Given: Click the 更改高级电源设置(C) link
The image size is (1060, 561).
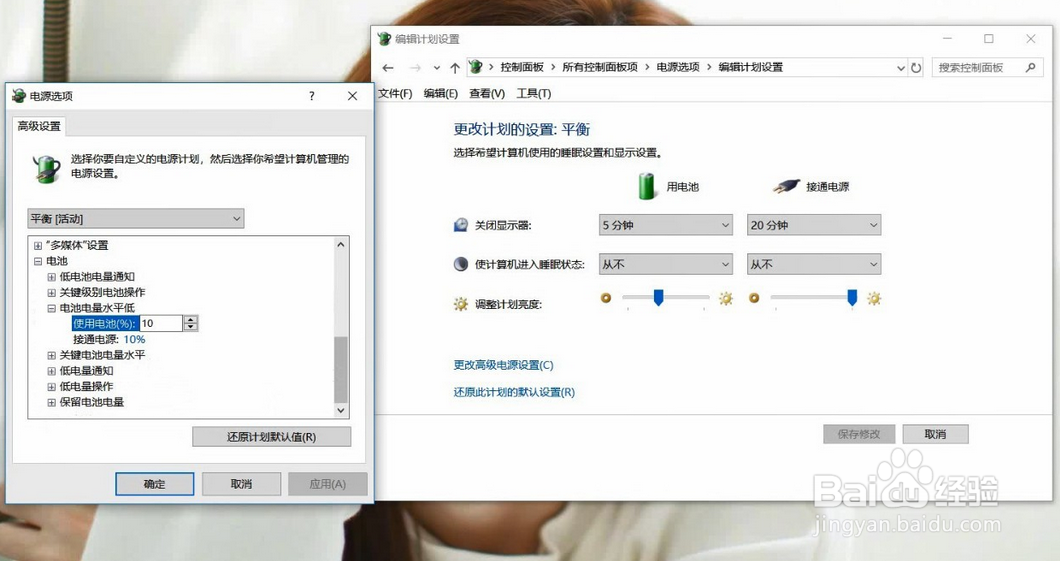Looking at the screenshot, I should click(504, 365).
